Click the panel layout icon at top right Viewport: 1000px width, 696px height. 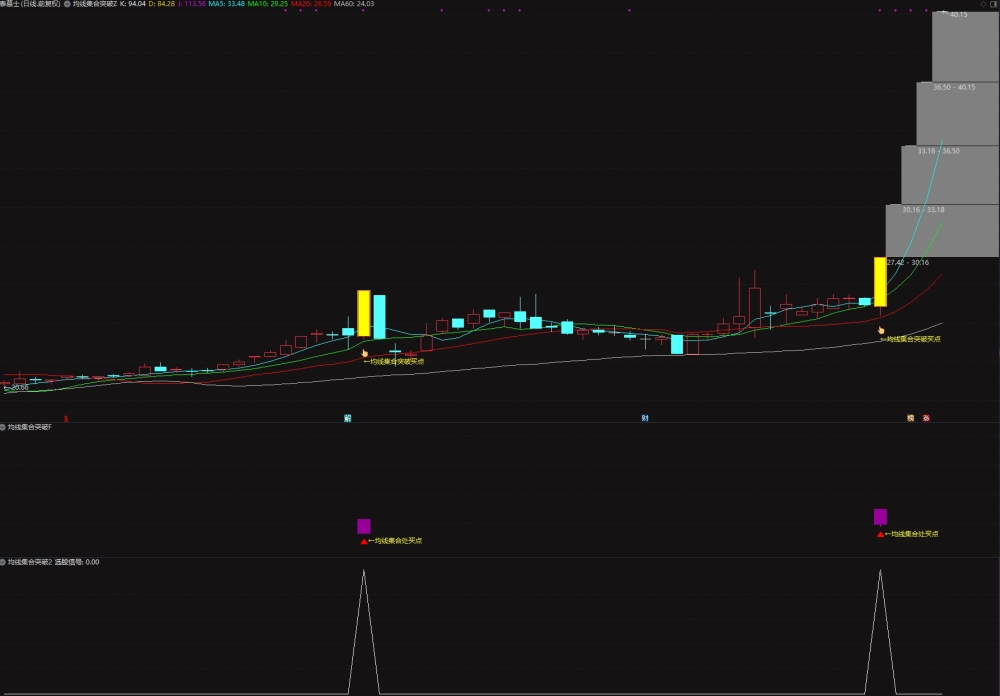[994, 4]
